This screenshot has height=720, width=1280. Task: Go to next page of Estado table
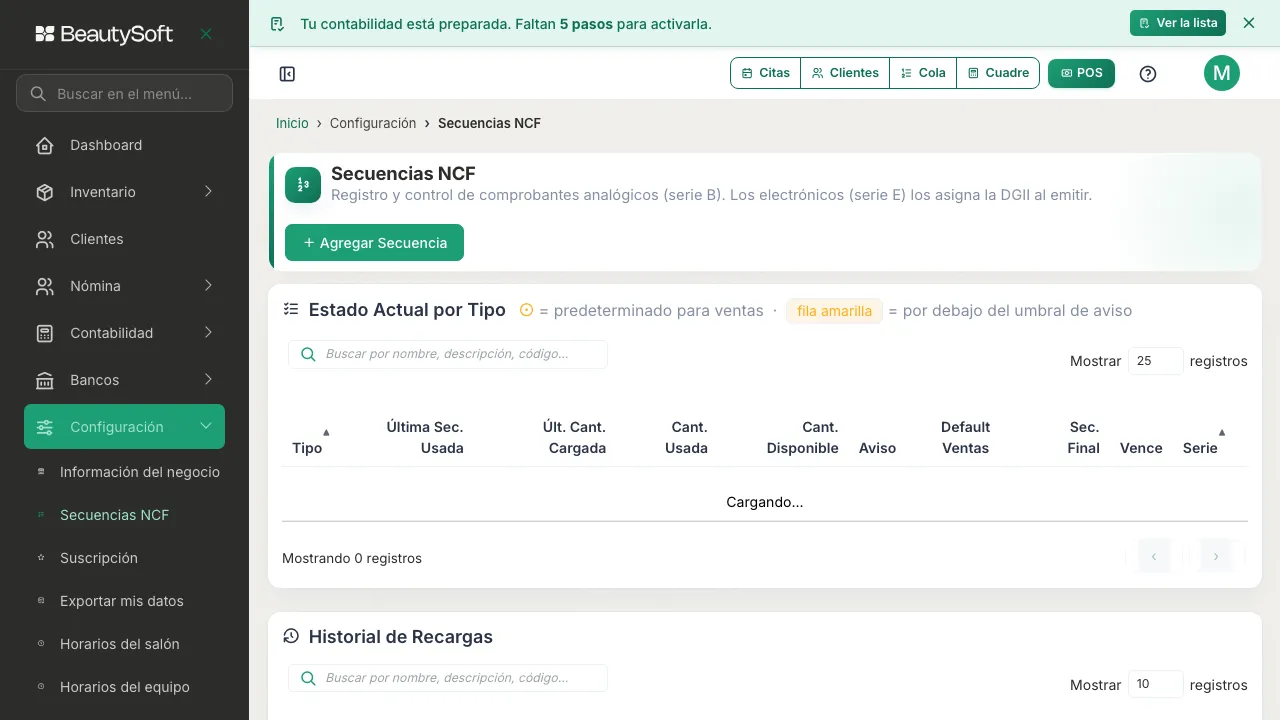click(x=1216, y=556)
